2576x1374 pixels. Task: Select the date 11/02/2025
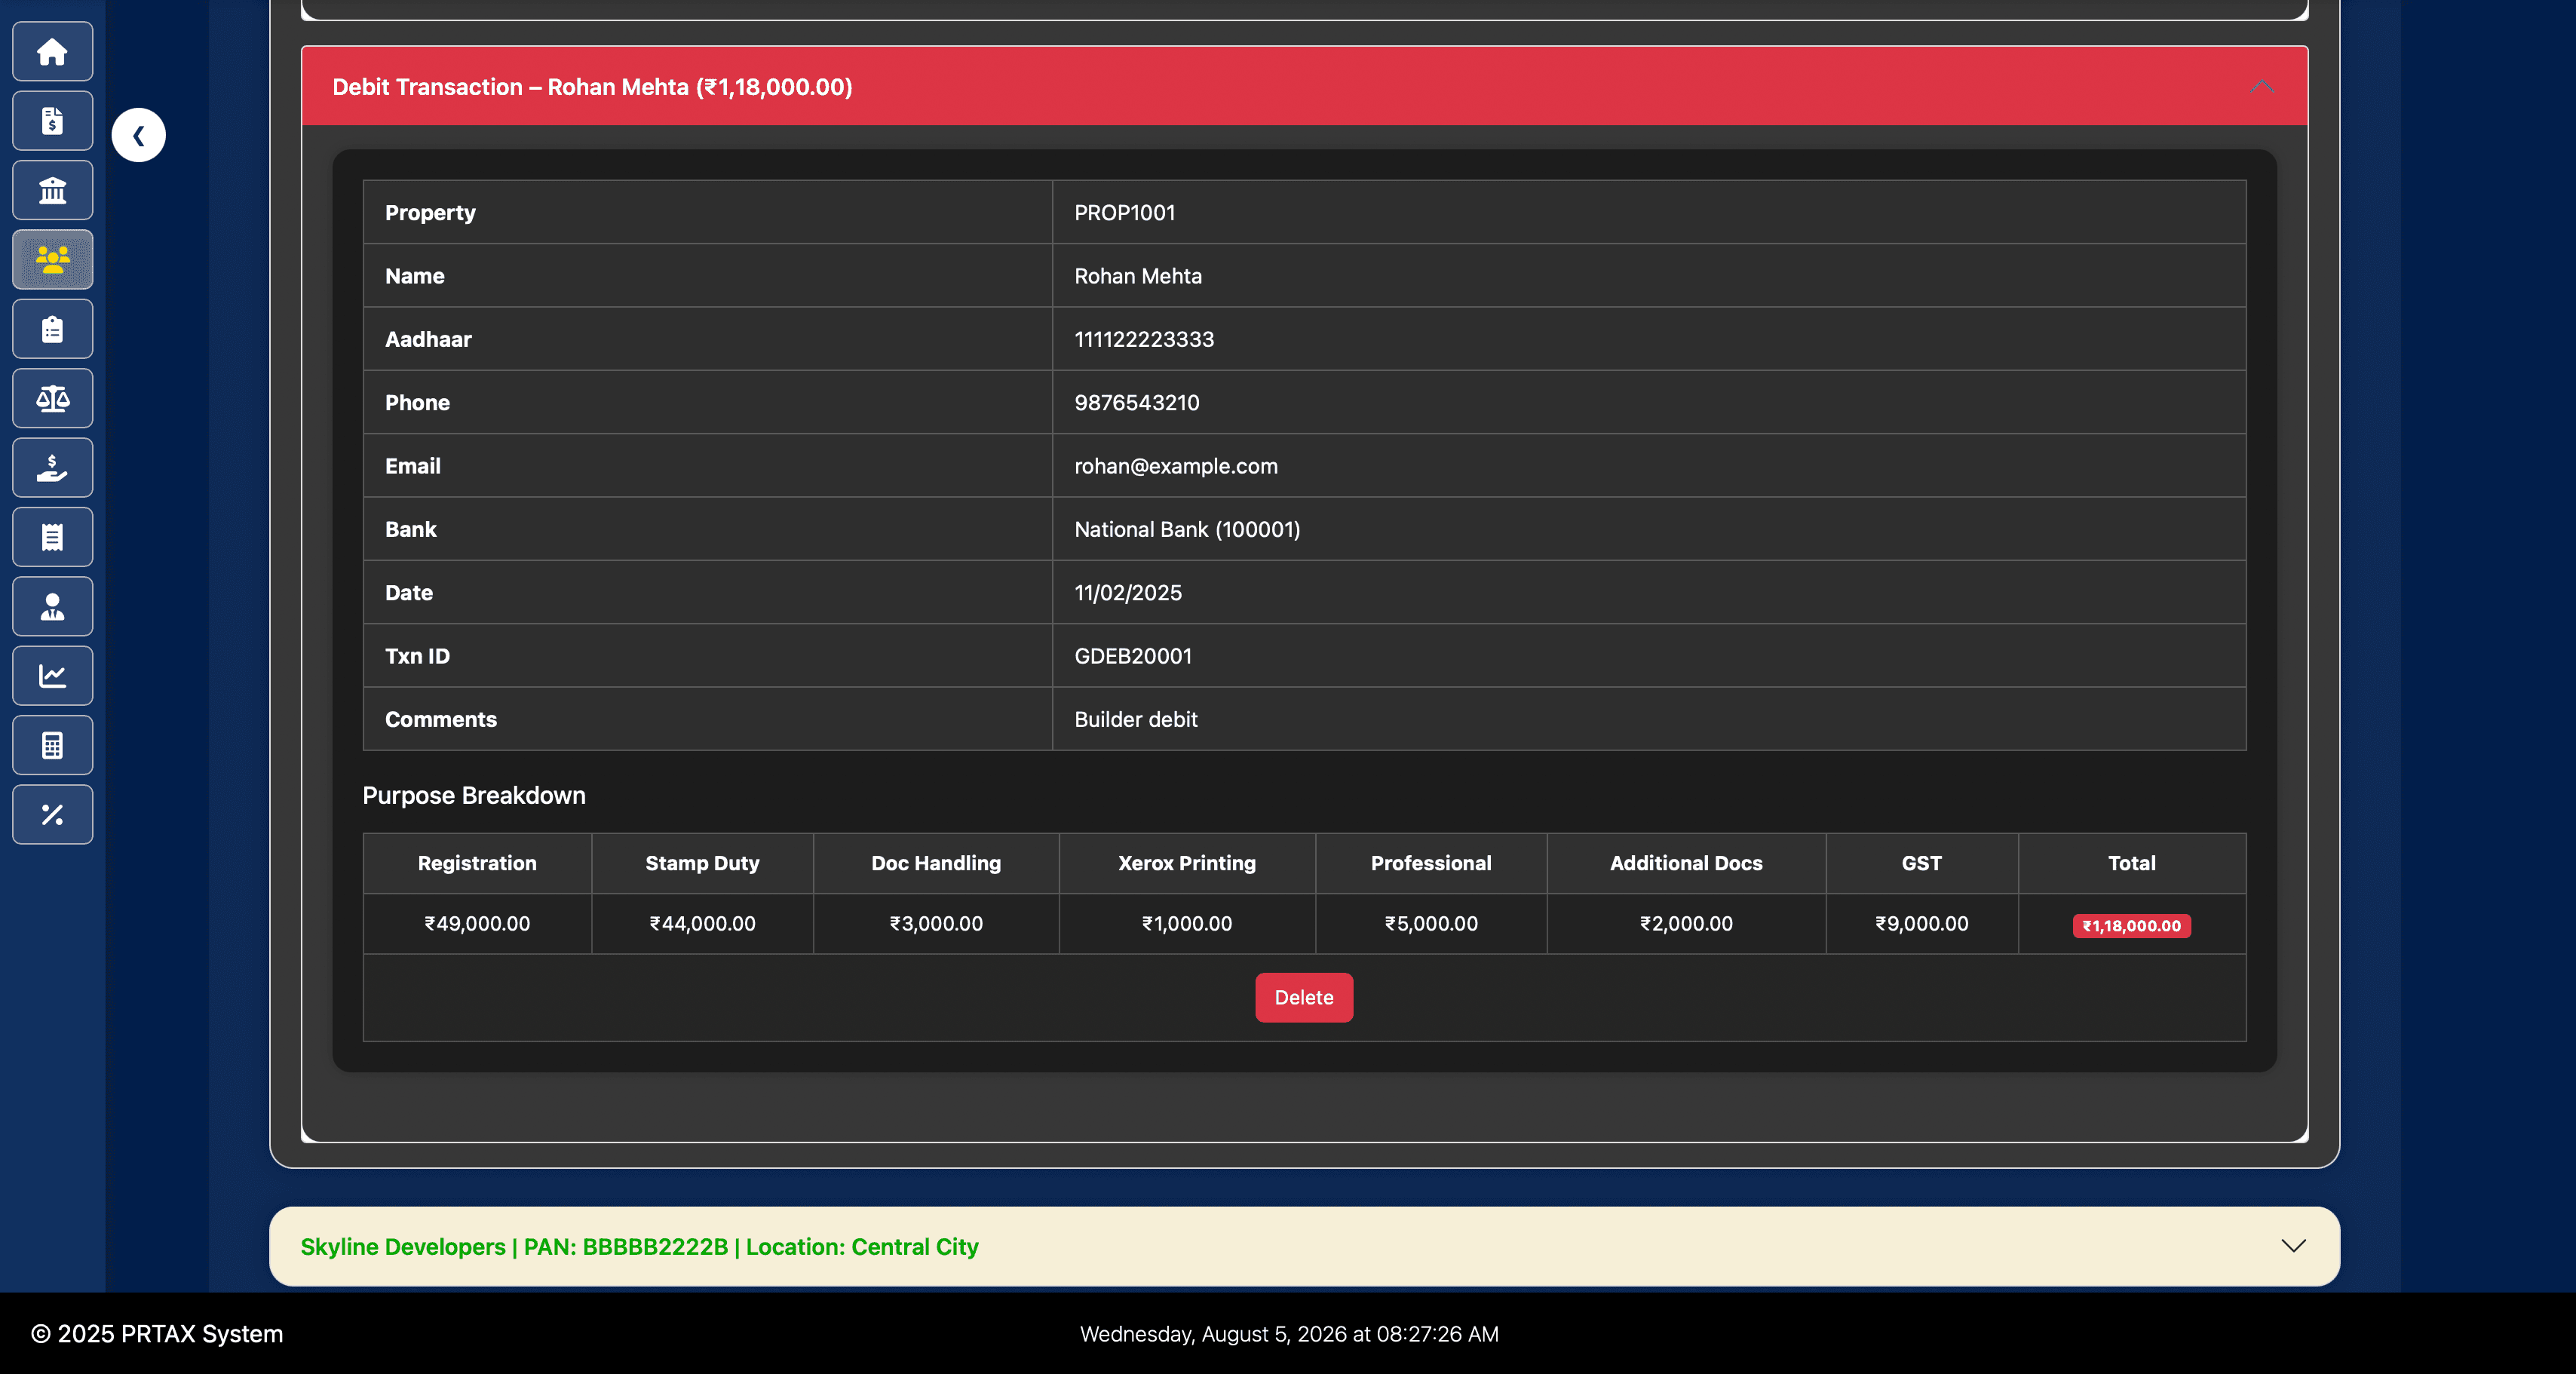(1128, 592)
